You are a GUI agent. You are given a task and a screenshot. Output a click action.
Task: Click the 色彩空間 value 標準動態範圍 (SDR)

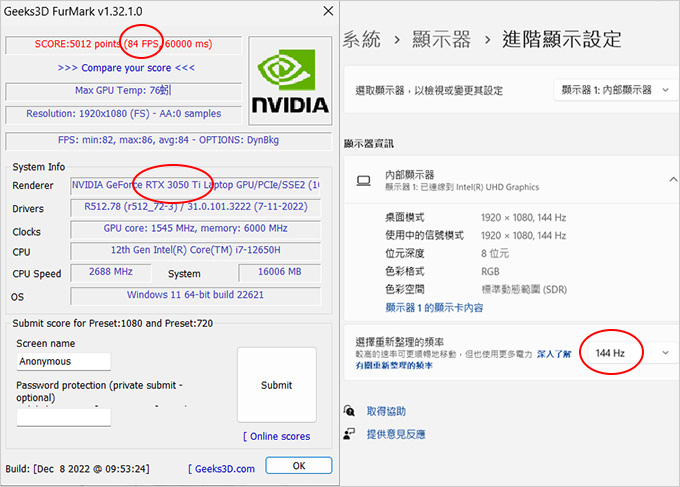click(524, 290)
